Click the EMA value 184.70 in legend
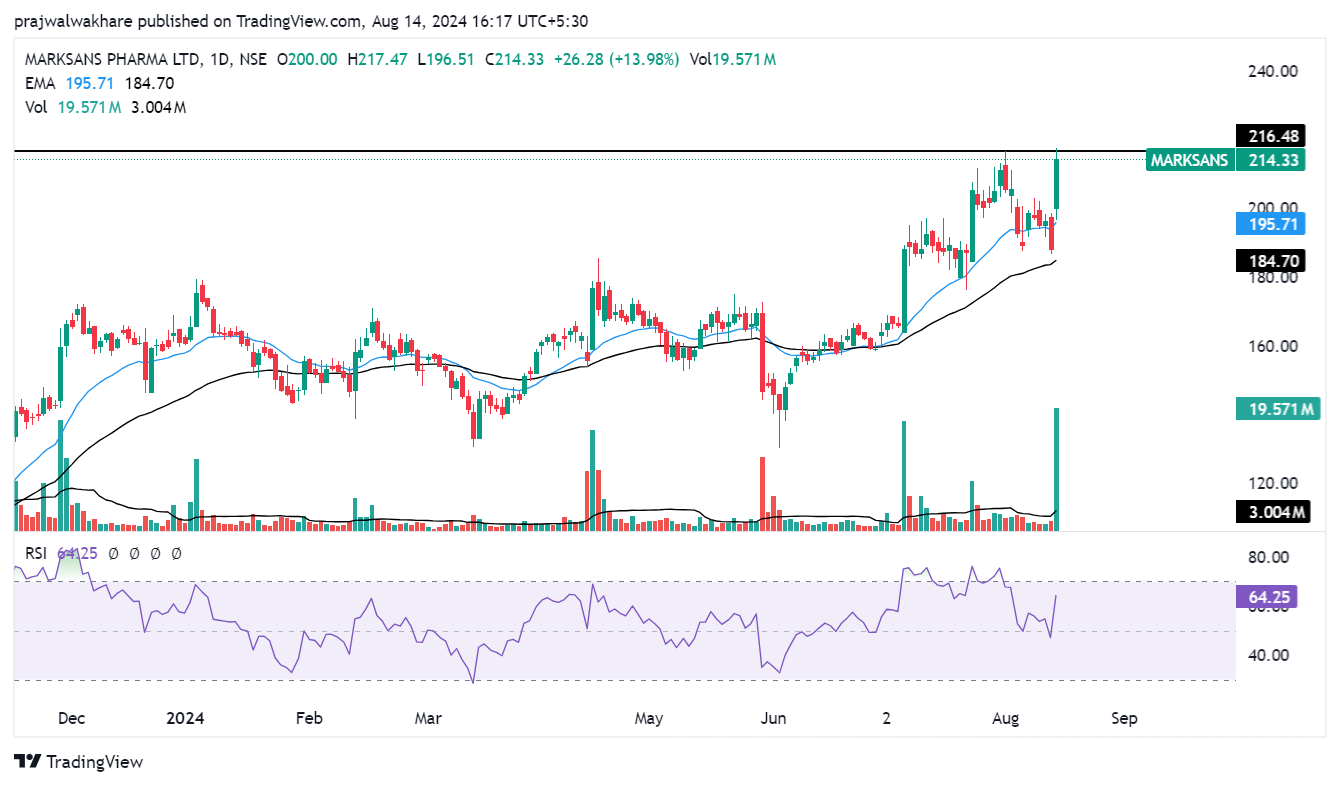 coord(148,83)
